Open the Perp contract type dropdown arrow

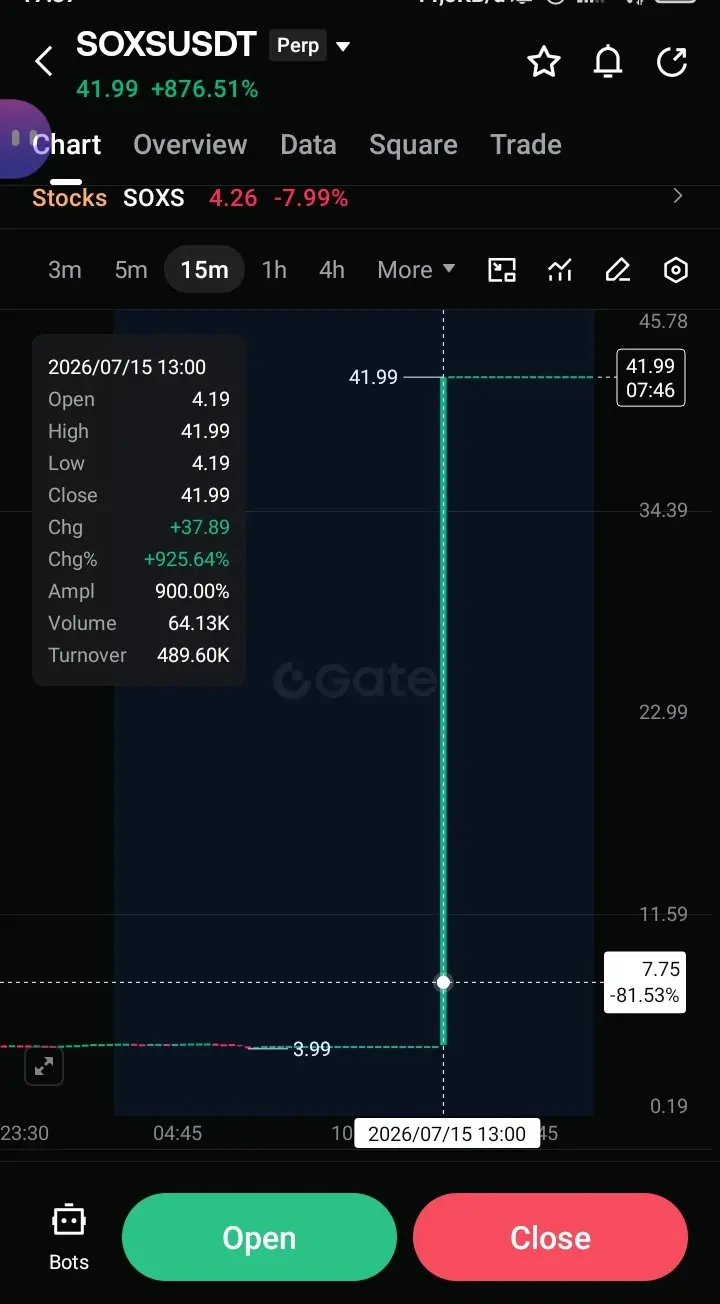pos(343,46)
